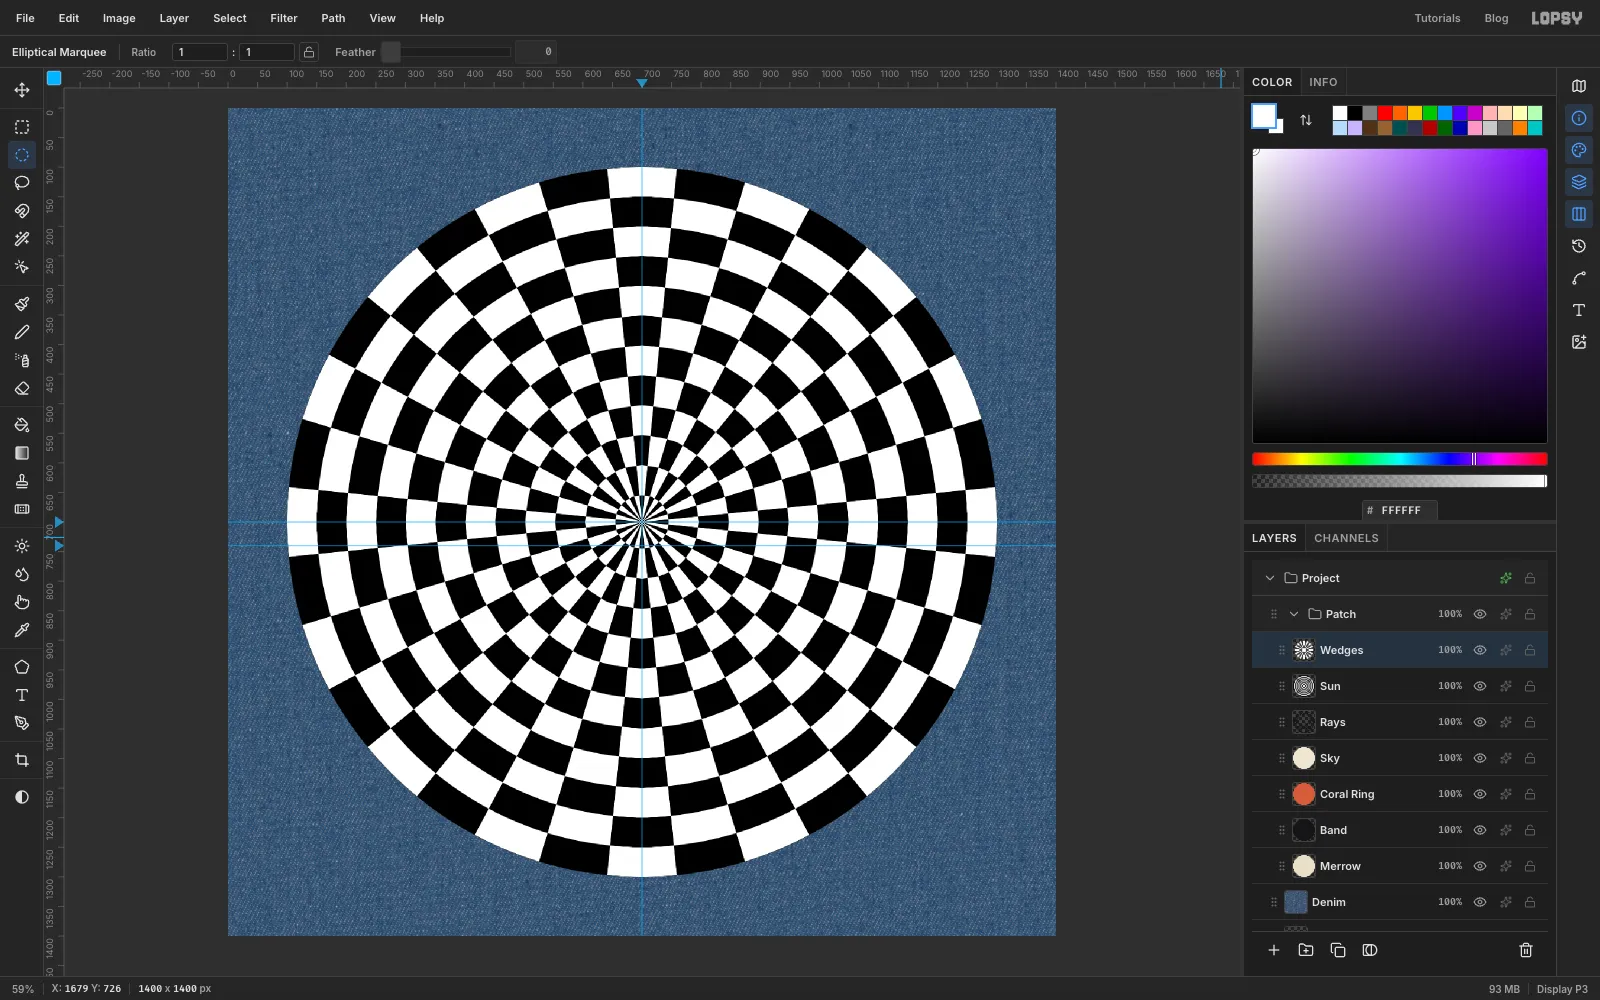Open the Select menu

coord(229,18)
